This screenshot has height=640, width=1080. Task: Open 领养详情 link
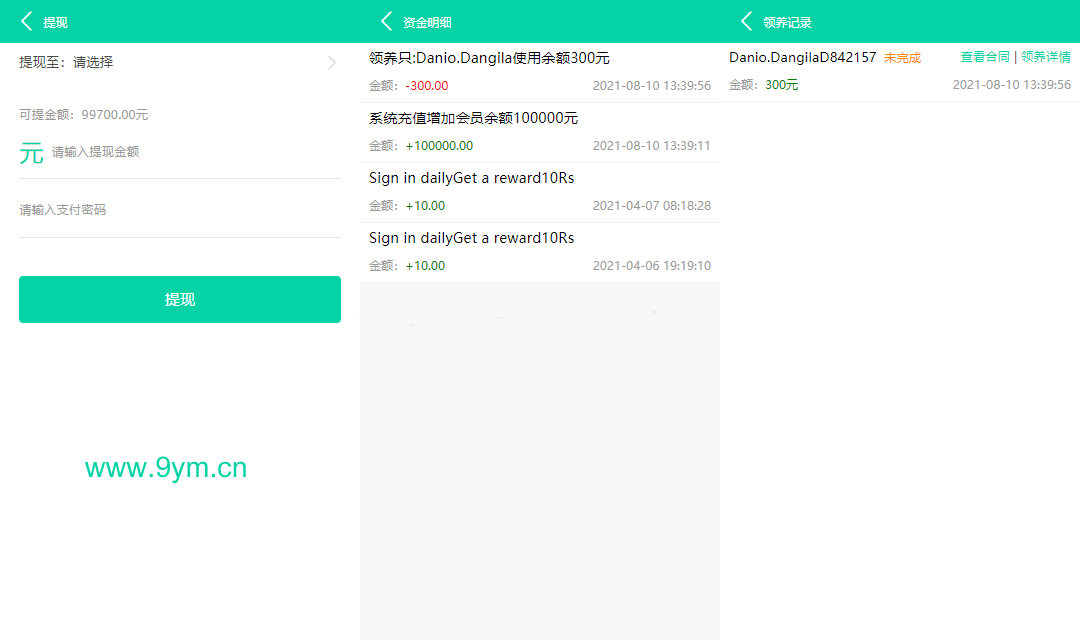[1046, 57]
